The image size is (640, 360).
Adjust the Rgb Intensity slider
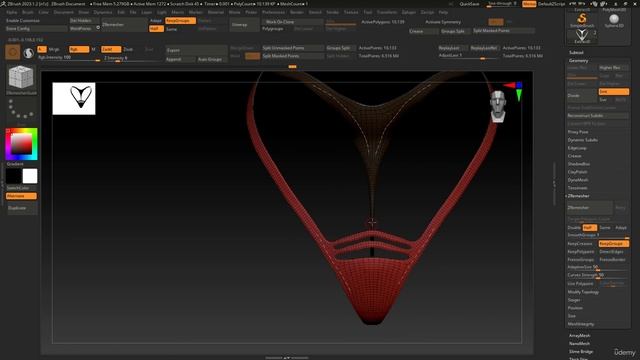69,58
